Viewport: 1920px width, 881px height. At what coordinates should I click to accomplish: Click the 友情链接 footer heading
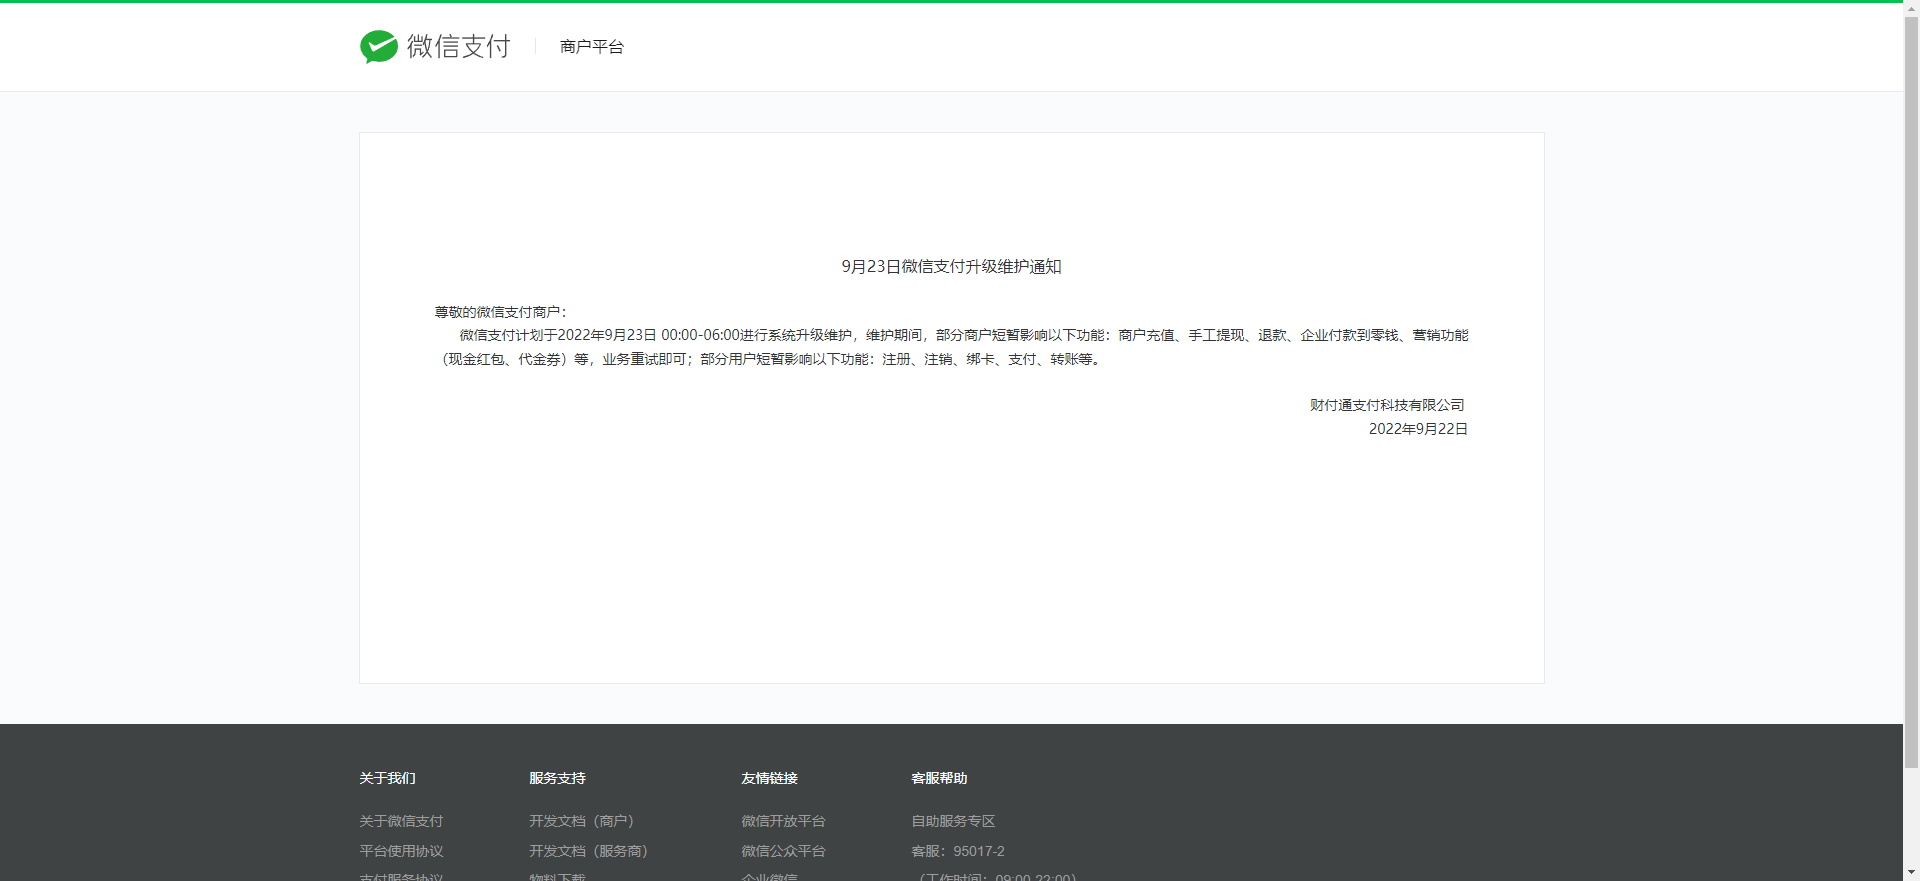(x=769, y=778)
